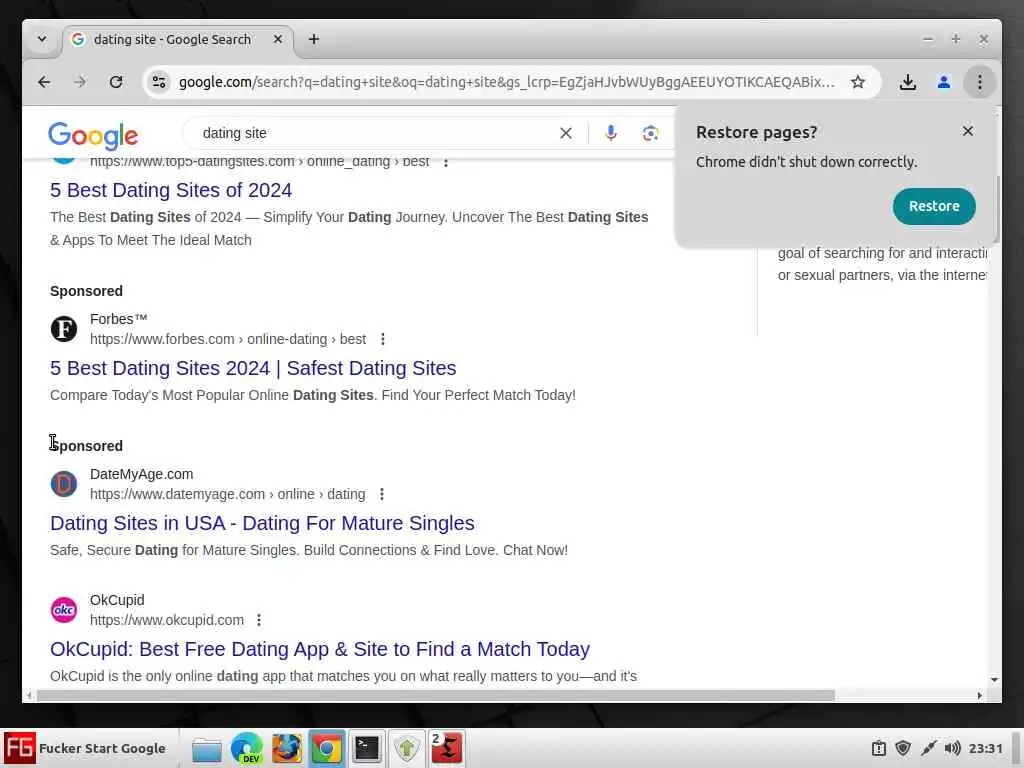Bookmark this page with the star icon
This screenshot has width=1024, height=768.
pos(858,82)
